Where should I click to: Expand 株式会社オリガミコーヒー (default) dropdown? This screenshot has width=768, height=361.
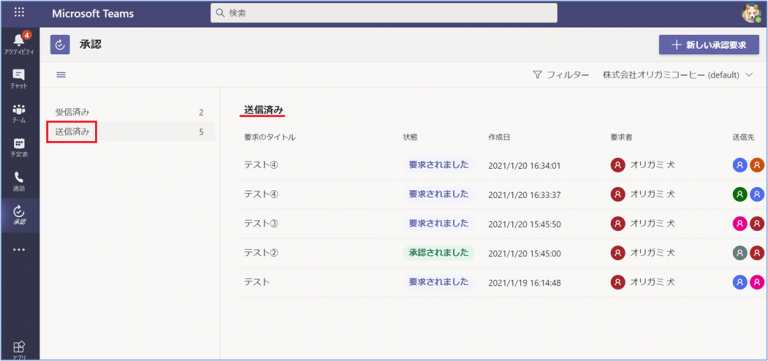coord(677,75)
